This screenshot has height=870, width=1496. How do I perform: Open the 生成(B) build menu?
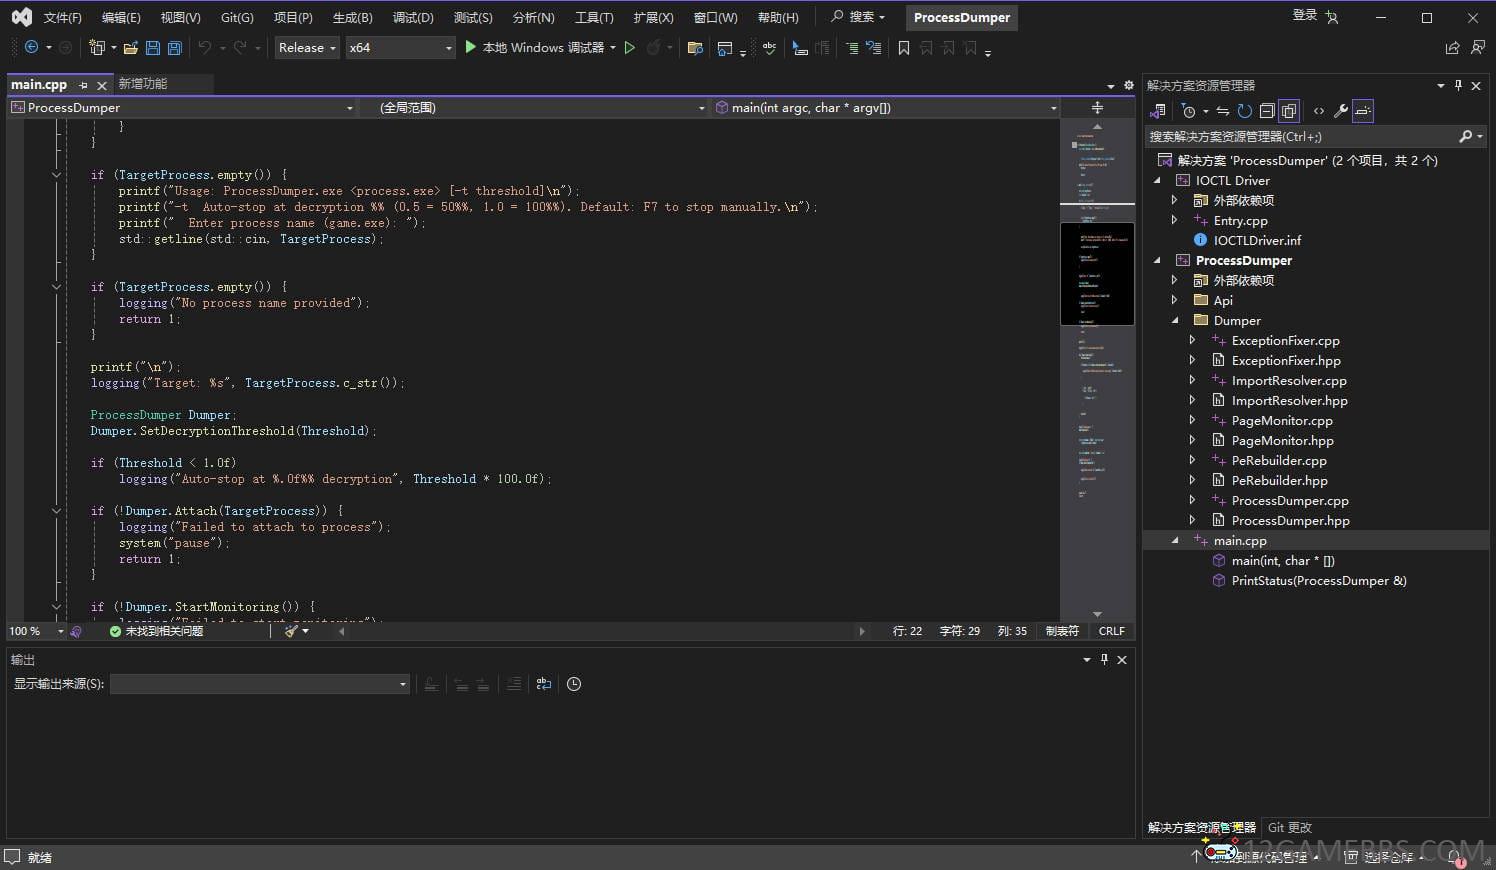(x=352, y=18)
